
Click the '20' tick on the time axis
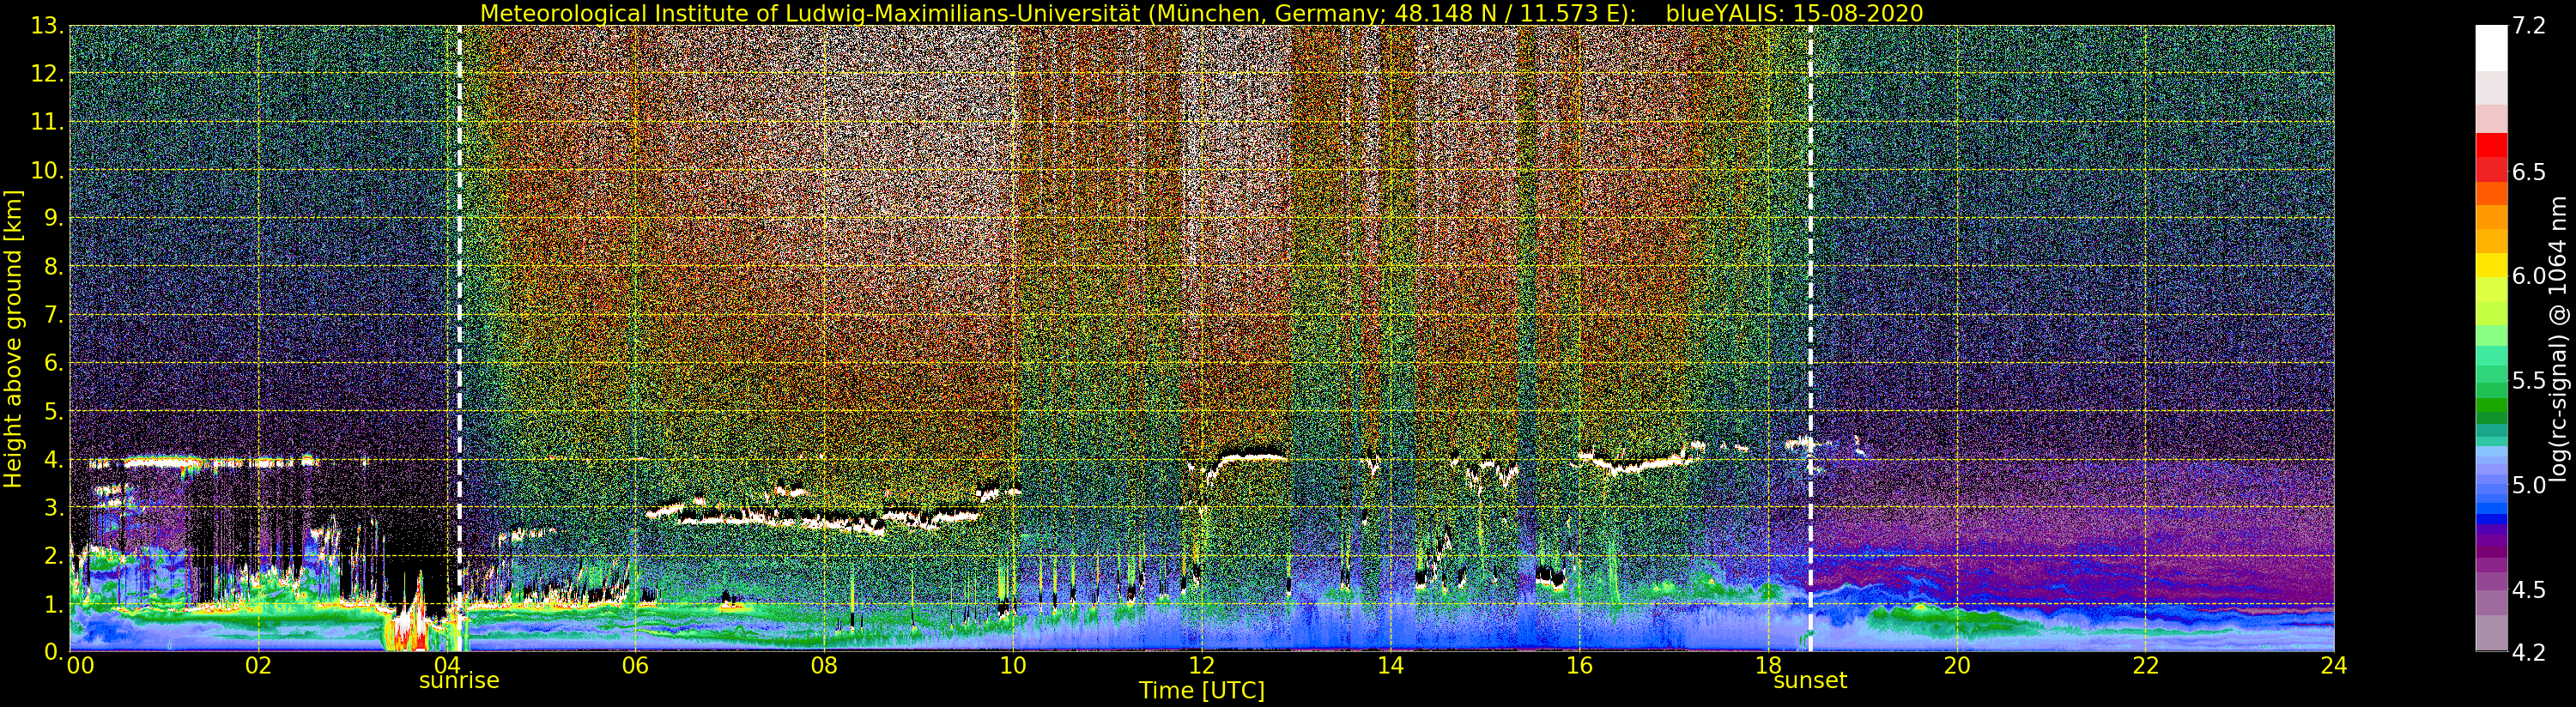click(1957, 665)
